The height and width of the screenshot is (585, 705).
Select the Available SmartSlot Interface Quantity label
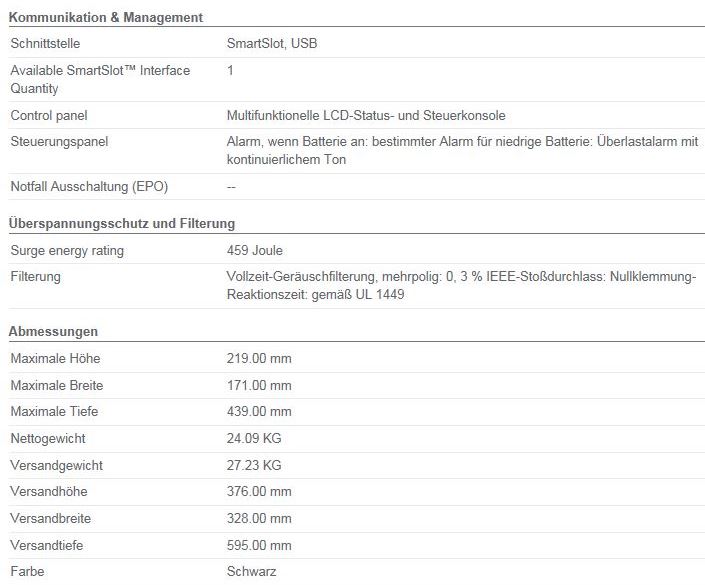coord(100,80)
